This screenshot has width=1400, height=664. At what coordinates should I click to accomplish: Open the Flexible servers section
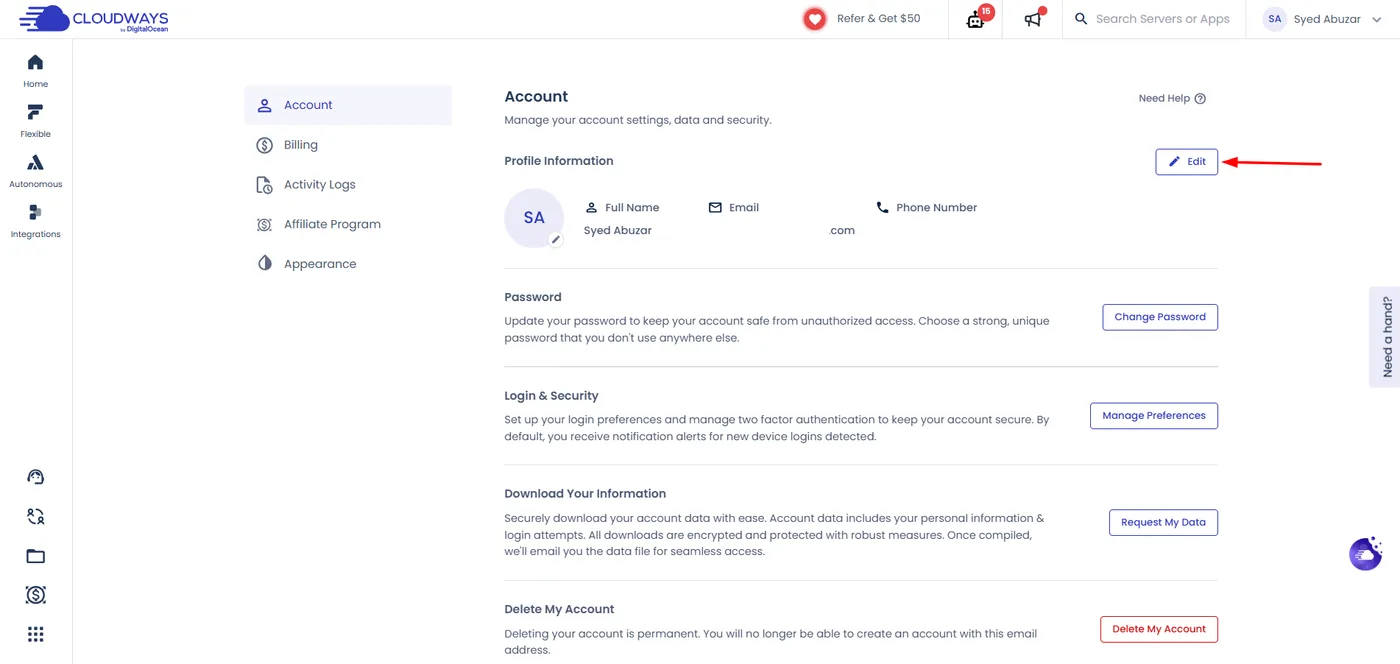(x=35, y=121)
